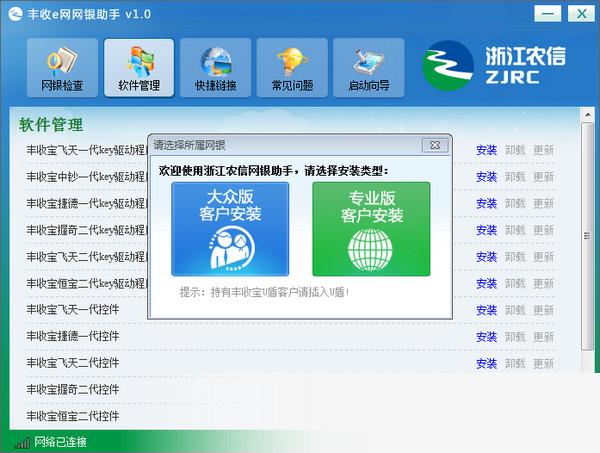
Task: Open the 网银检查 tool tab
Action: tap(62, 68)
